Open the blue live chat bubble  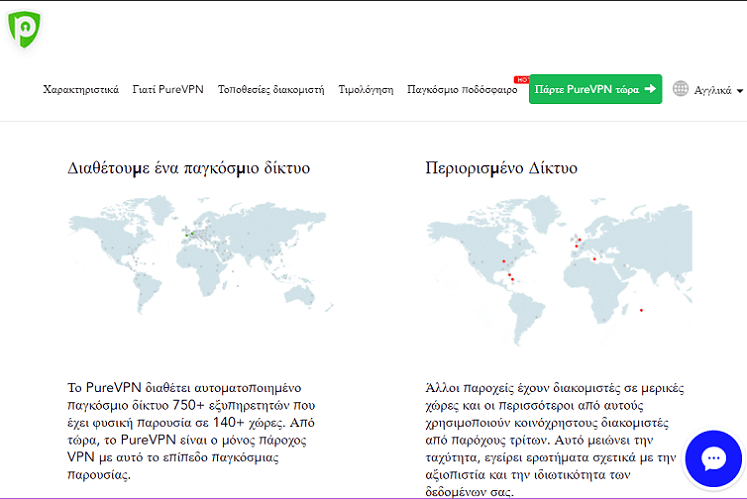click(713, 458)
